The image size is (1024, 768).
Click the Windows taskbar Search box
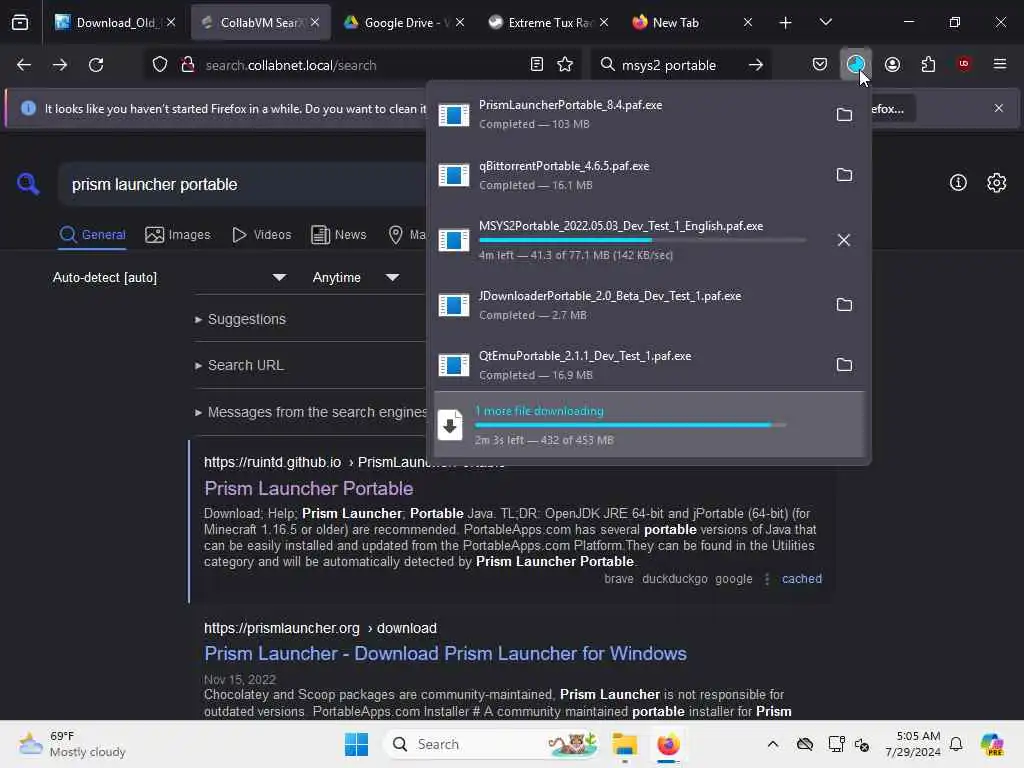pyautogui.click(x=492, y=744)
